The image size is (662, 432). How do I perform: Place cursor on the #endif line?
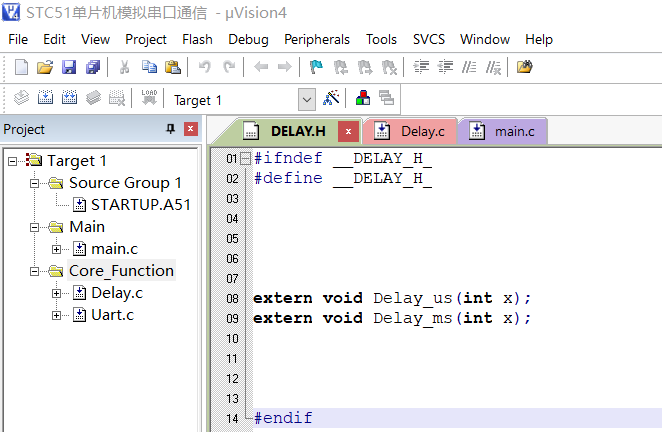(457, 418)
